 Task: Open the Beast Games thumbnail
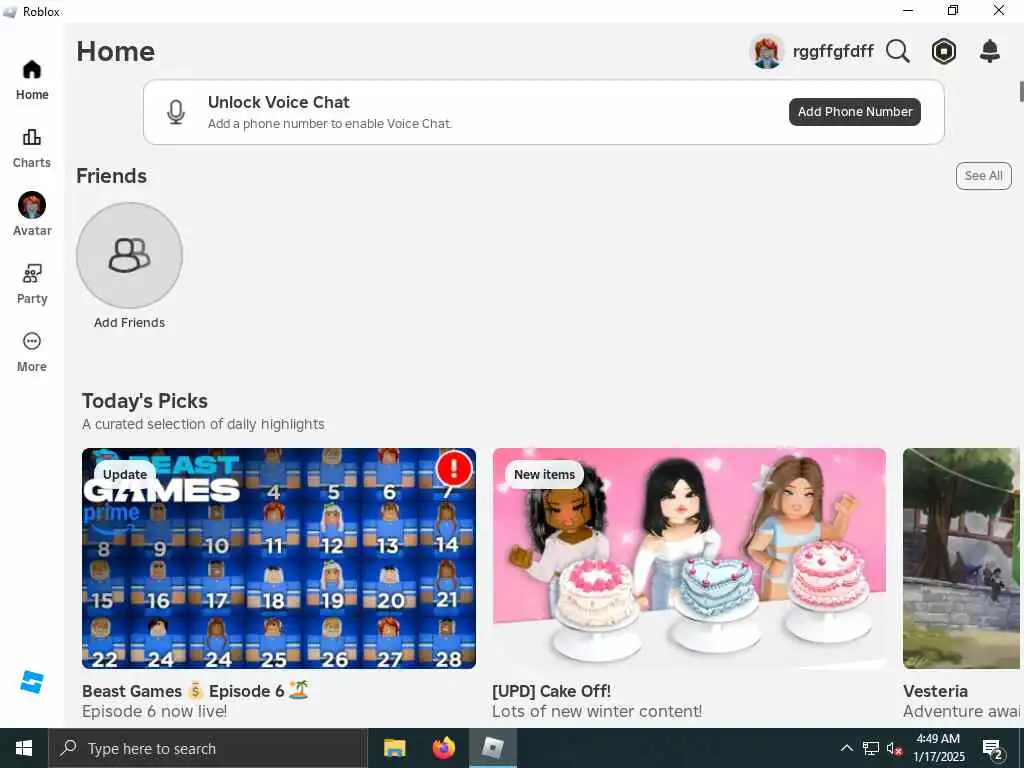click(x=279, y=558)
